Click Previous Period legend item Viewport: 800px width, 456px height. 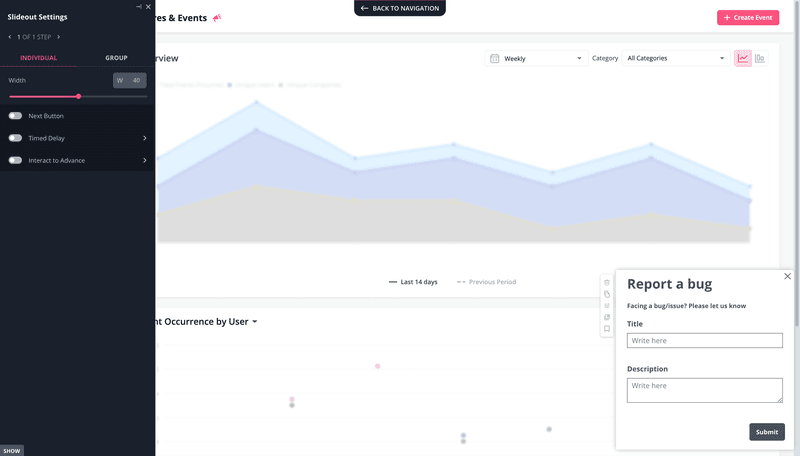pos(487,282)
